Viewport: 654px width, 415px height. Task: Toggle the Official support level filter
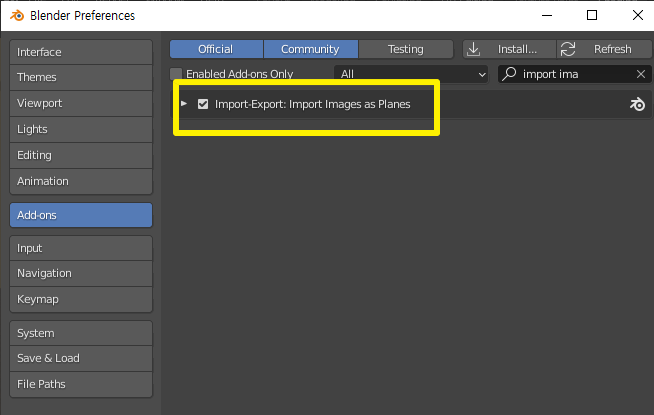tap(216, 49)
